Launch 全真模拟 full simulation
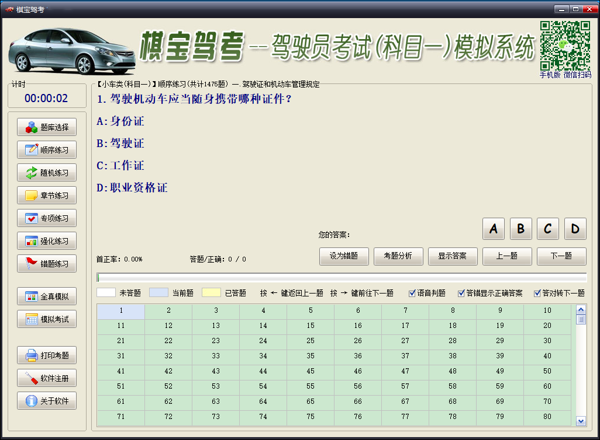Image resolution: width=600 pixels, height=440 pixels. (x=46, y=297)
